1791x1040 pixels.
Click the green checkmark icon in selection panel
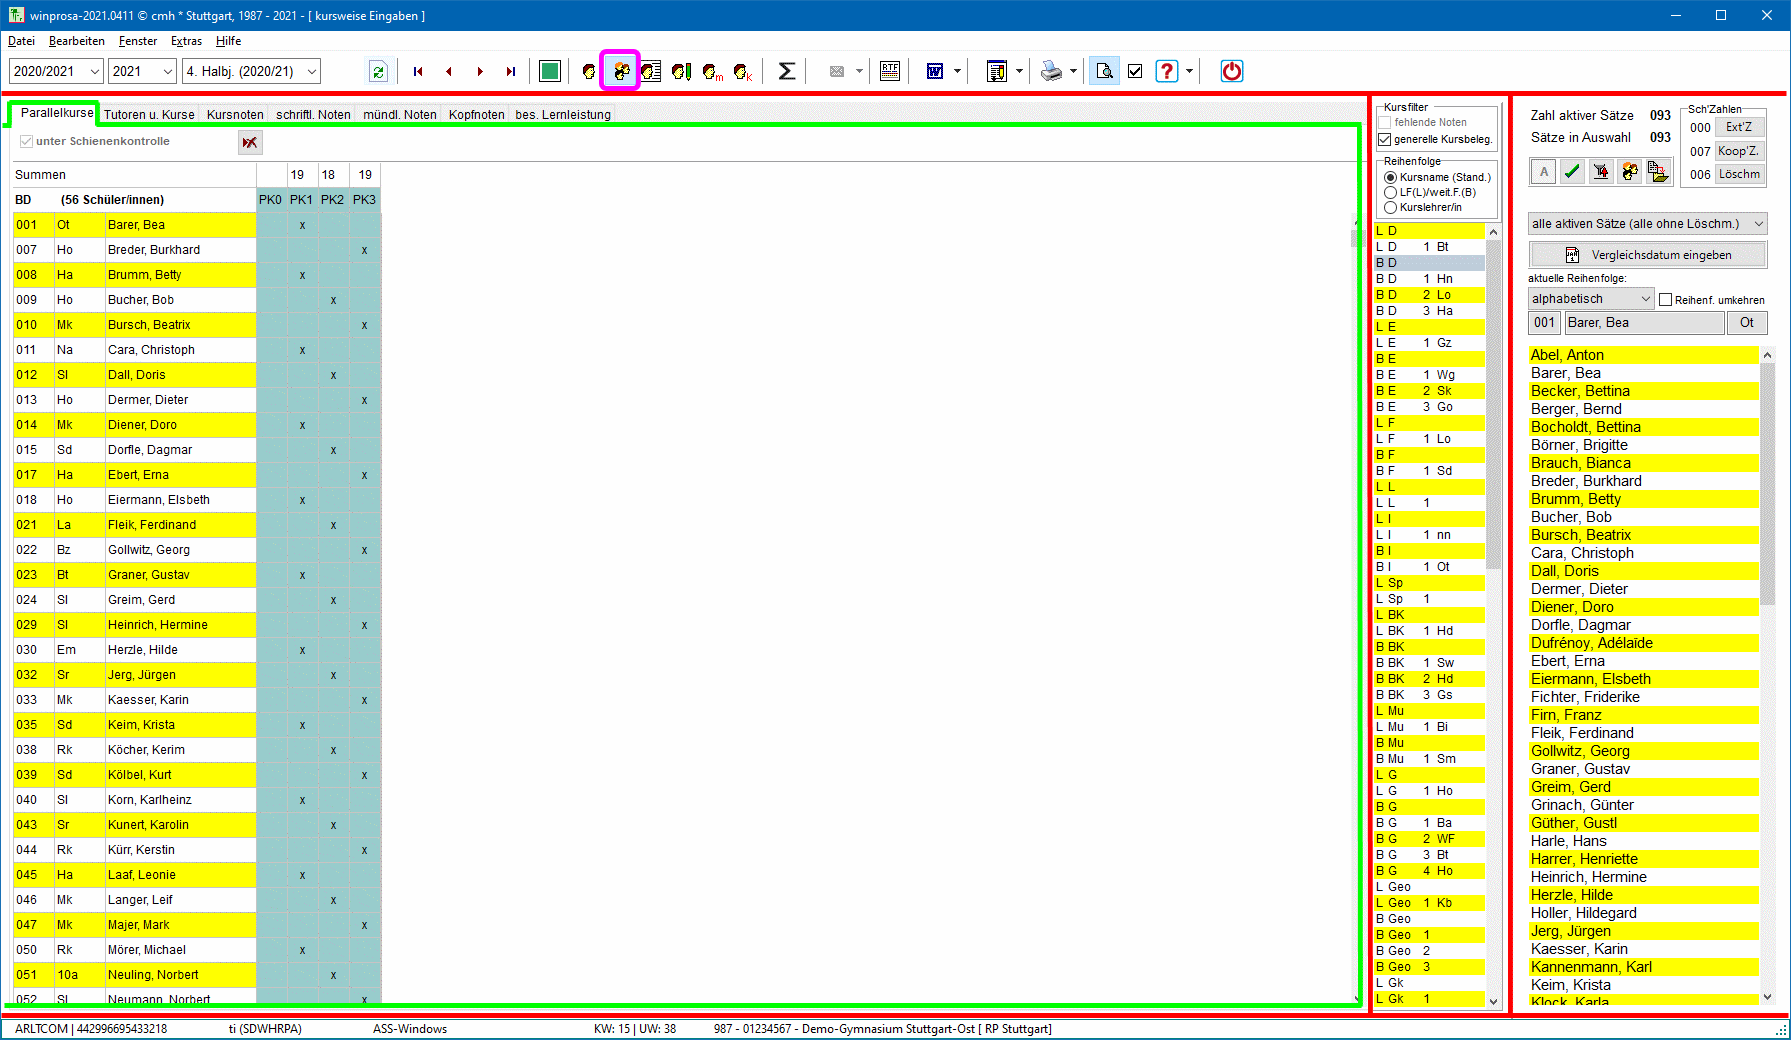point(1572,172)
